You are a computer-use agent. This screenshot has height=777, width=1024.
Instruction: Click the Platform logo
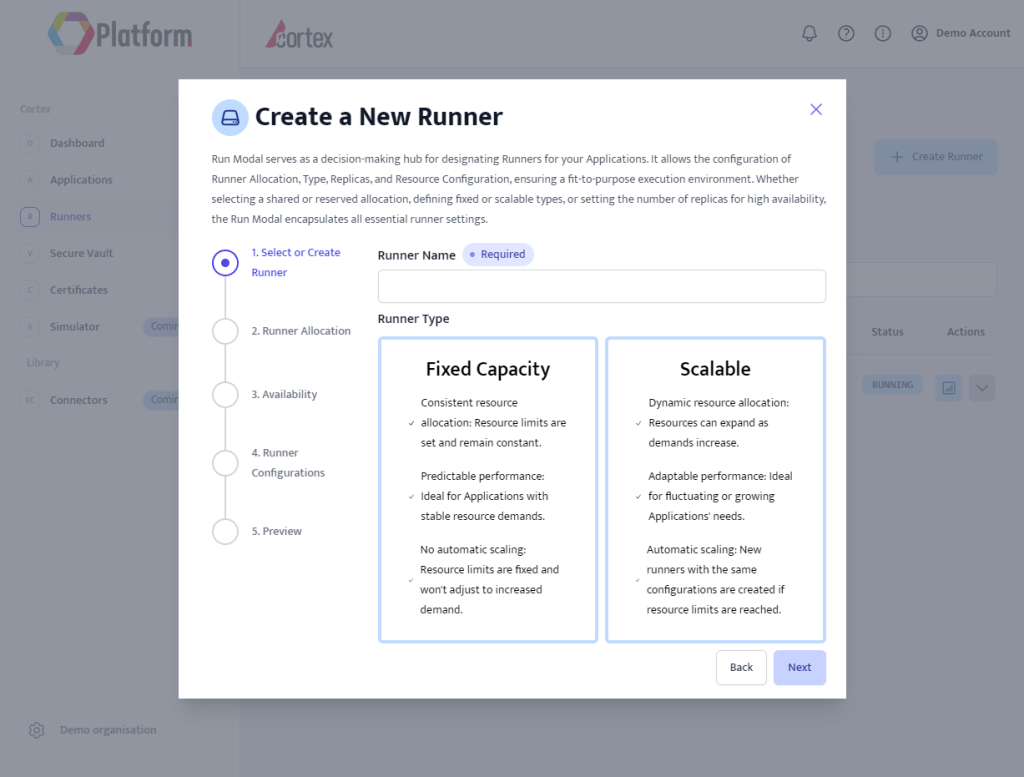120,34
